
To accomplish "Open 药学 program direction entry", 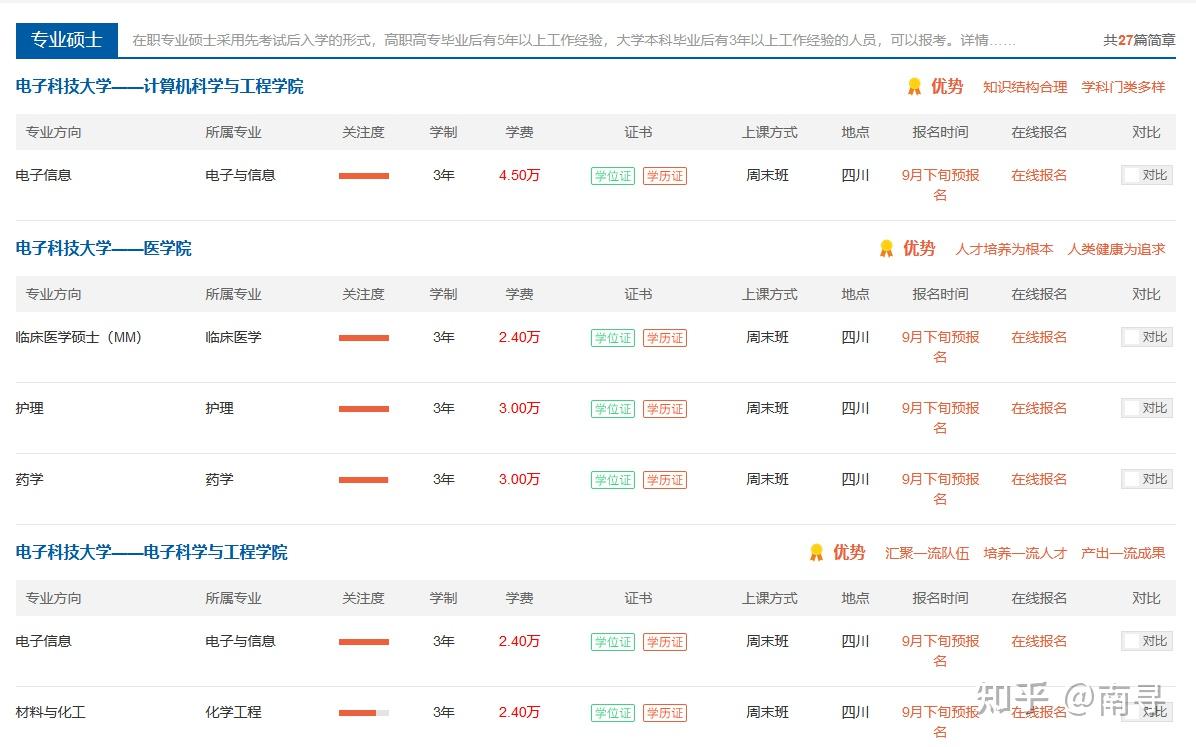I will [x=30, y=478].
